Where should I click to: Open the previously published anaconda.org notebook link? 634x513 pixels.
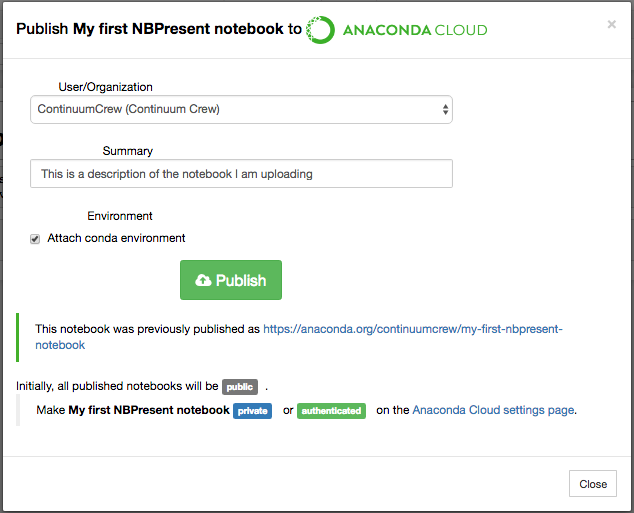pos(298,337)
